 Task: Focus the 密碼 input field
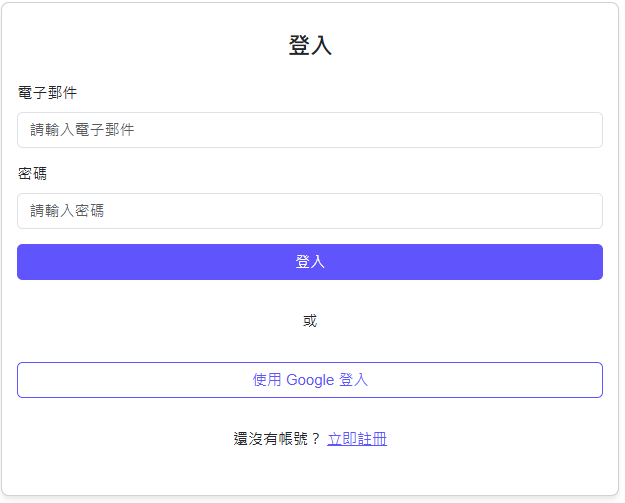[x=309, y=211]
